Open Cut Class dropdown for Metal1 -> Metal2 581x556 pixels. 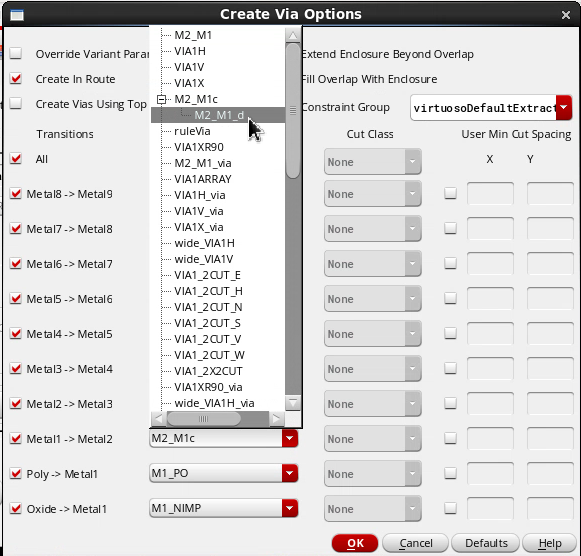click(x=373, y=439)
